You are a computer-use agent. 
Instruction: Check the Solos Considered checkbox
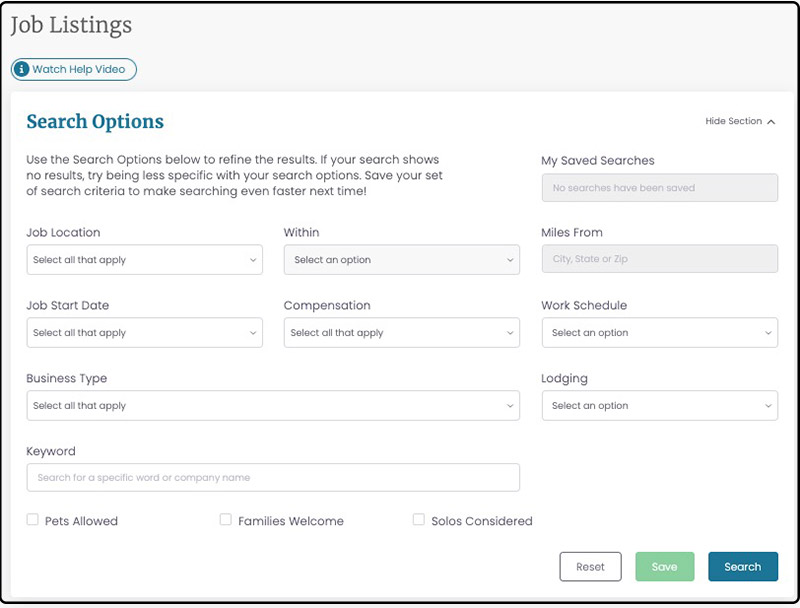coord(417,520)
